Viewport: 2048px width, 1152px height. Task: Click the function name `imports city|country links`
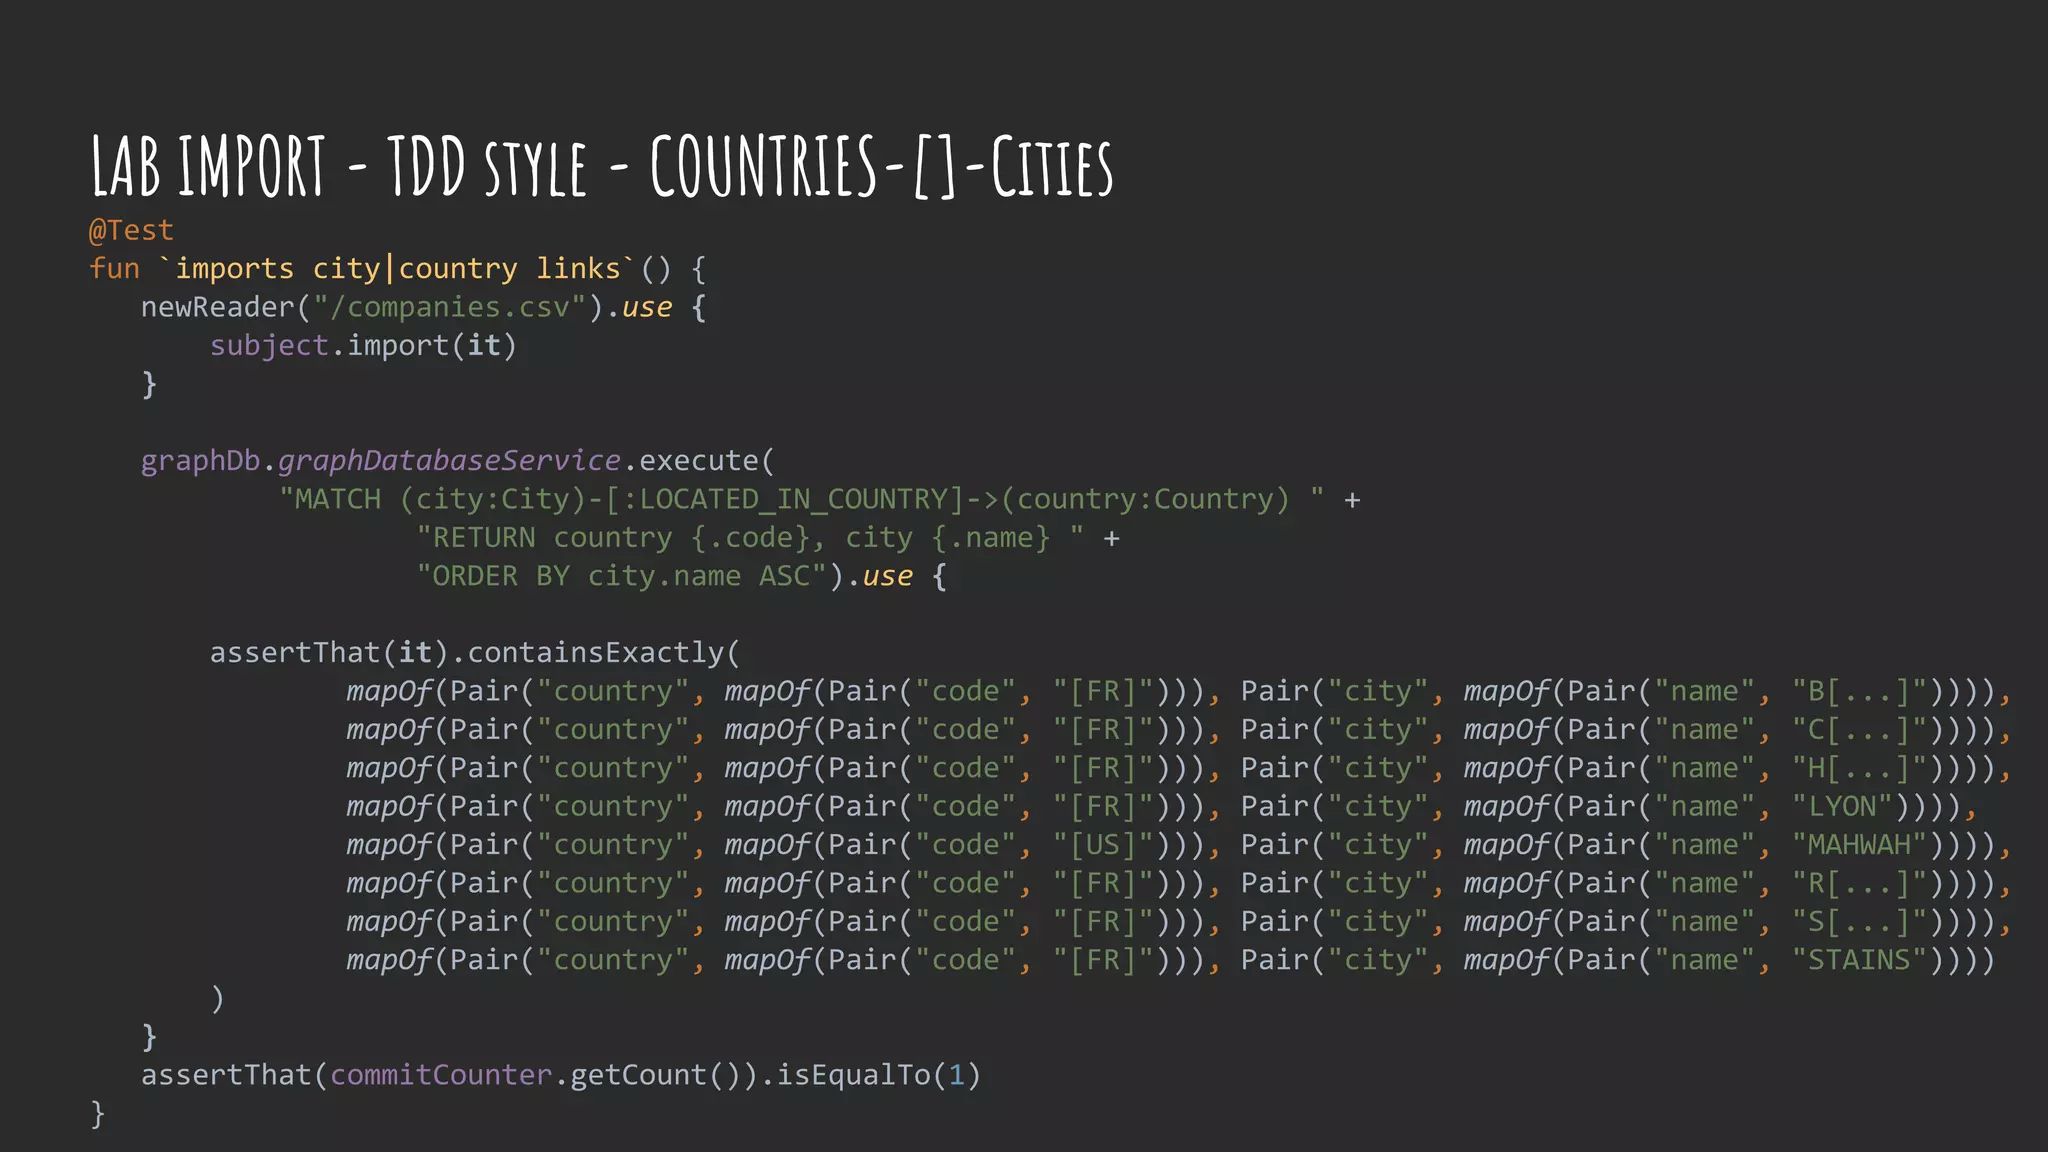pos(397,268)
